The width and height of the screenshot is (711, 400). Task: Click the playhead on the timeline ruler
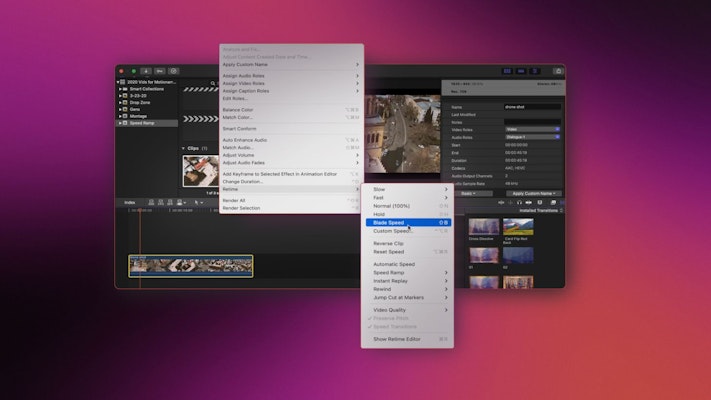[140, 211]
